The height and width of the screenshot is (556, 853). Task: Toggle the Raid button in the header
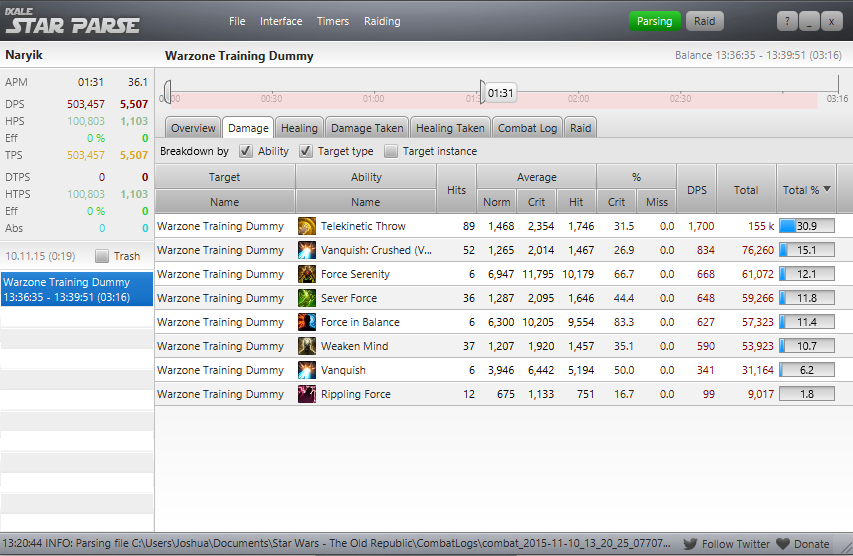[704, 21]
